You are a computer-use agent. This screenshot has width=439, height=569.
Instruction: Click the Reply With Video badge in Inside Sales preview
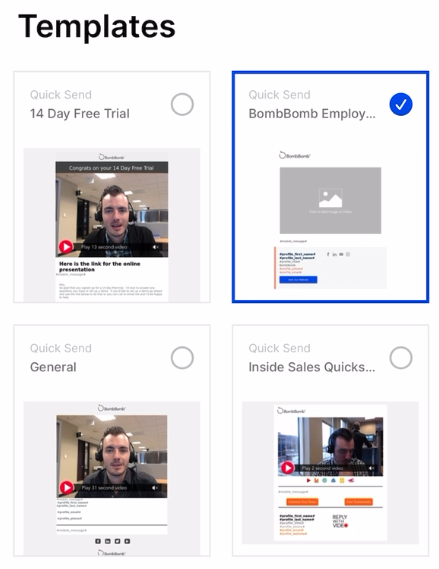click(340, 521)
